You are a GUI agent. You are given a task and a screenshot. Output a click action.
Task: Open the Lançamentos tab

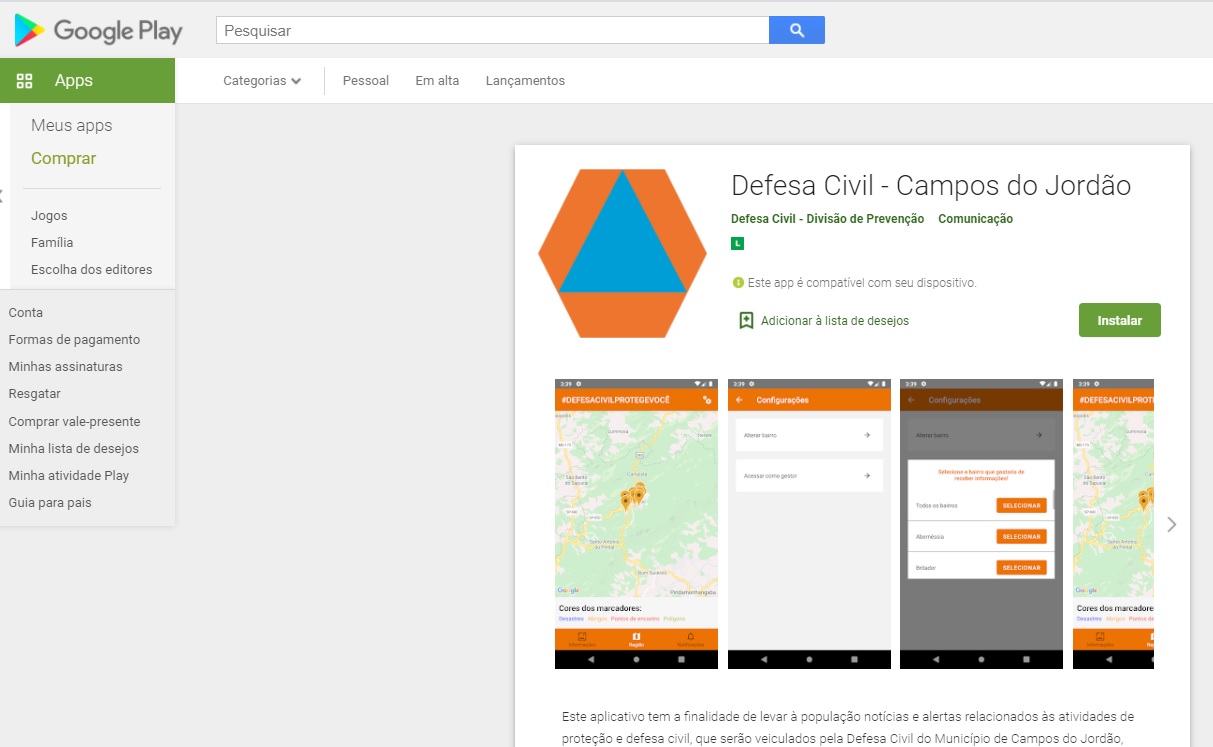click(x=525, y=81)
